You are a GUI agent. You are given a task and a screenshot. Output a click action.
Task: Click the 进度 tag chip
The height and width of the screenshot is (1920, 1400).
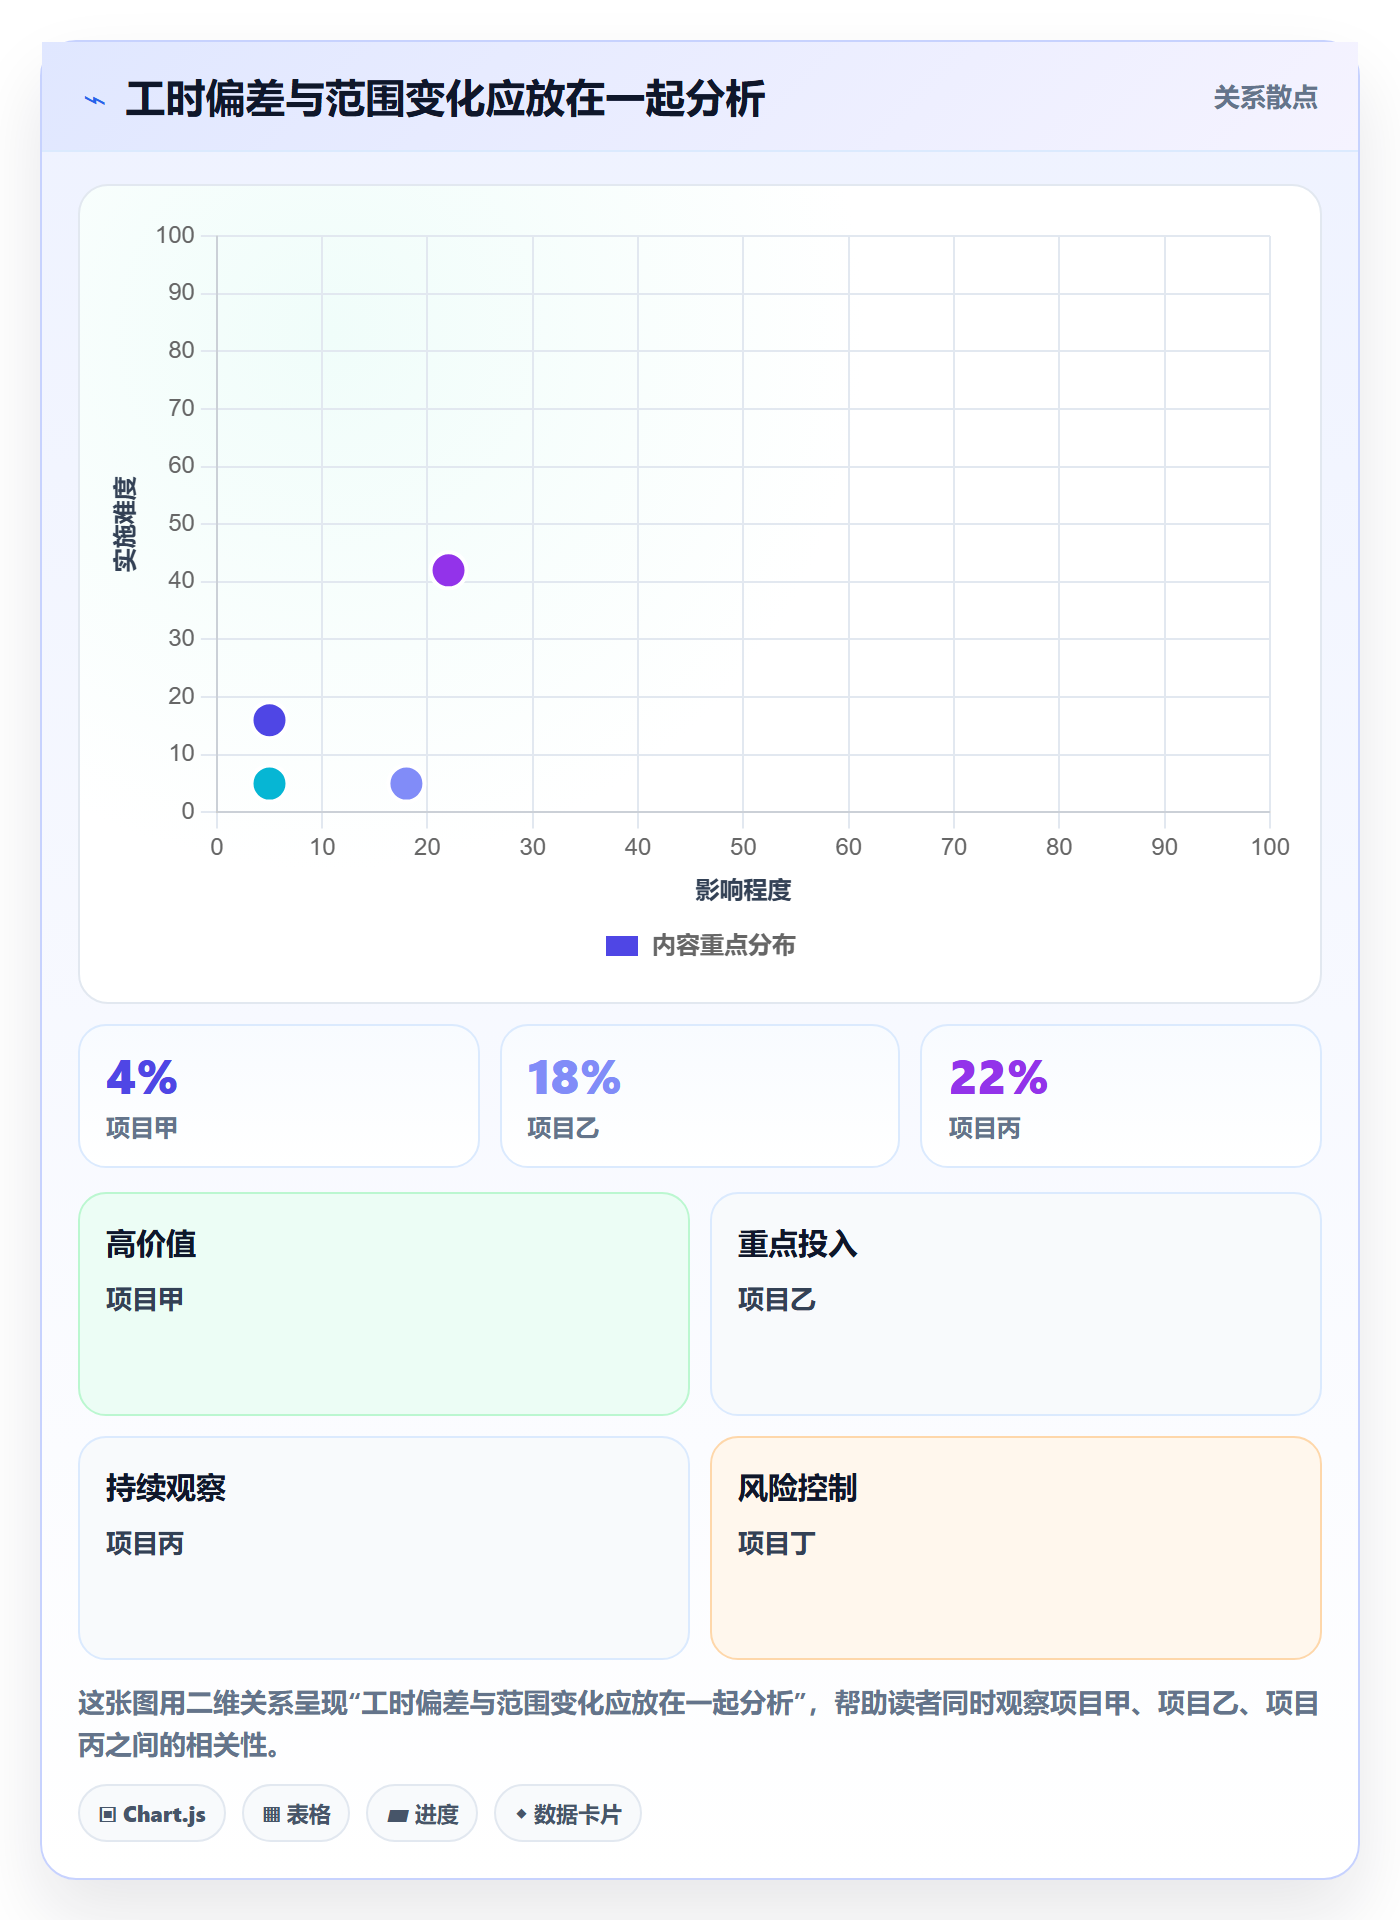pyautogui.click(x=422, y=1814)
